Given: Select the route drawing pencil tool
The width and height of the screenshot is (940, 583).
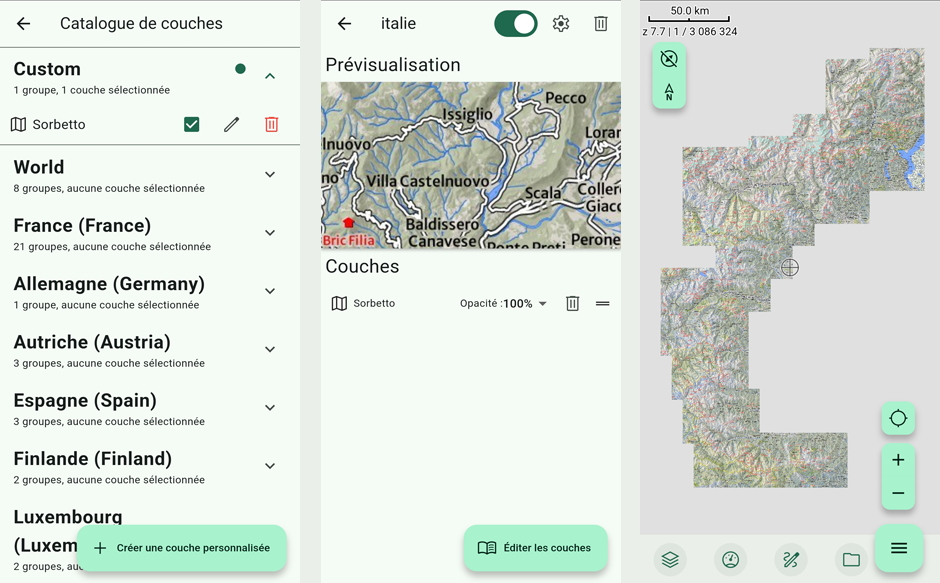Looking at the screenshot, I should point(790,560).
